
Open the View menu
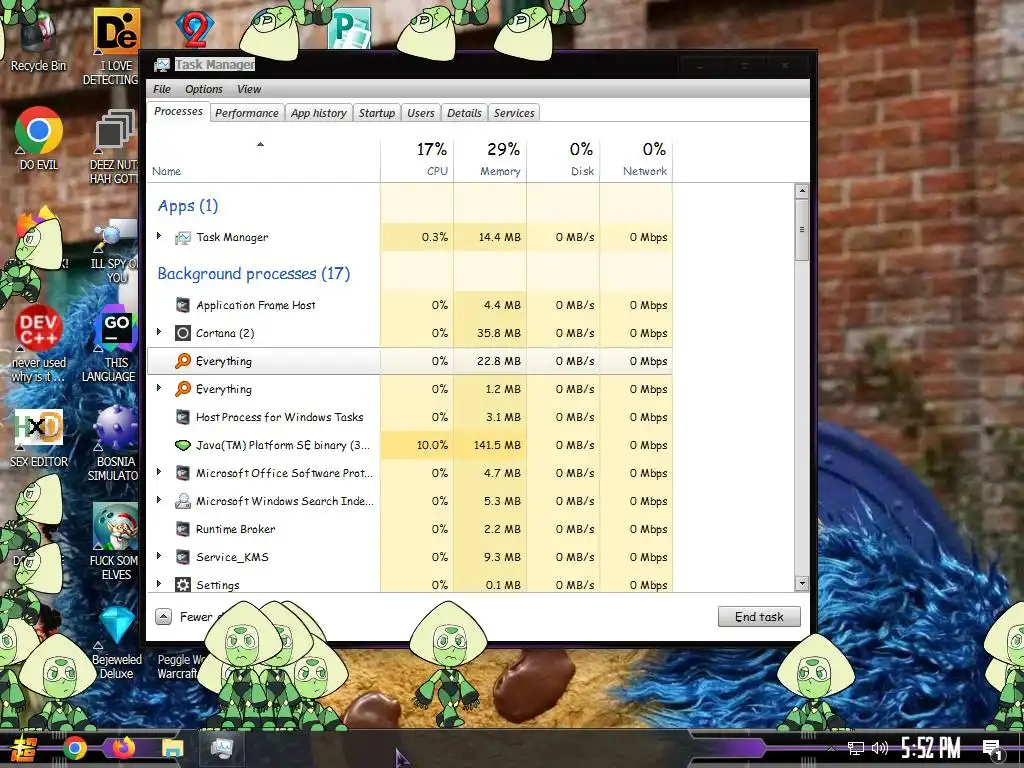[x=249, y=89]
